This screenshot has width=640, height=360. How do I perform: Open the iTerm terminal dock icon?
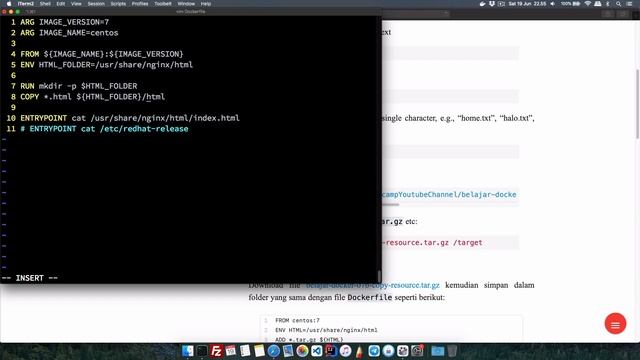point(202,351)
